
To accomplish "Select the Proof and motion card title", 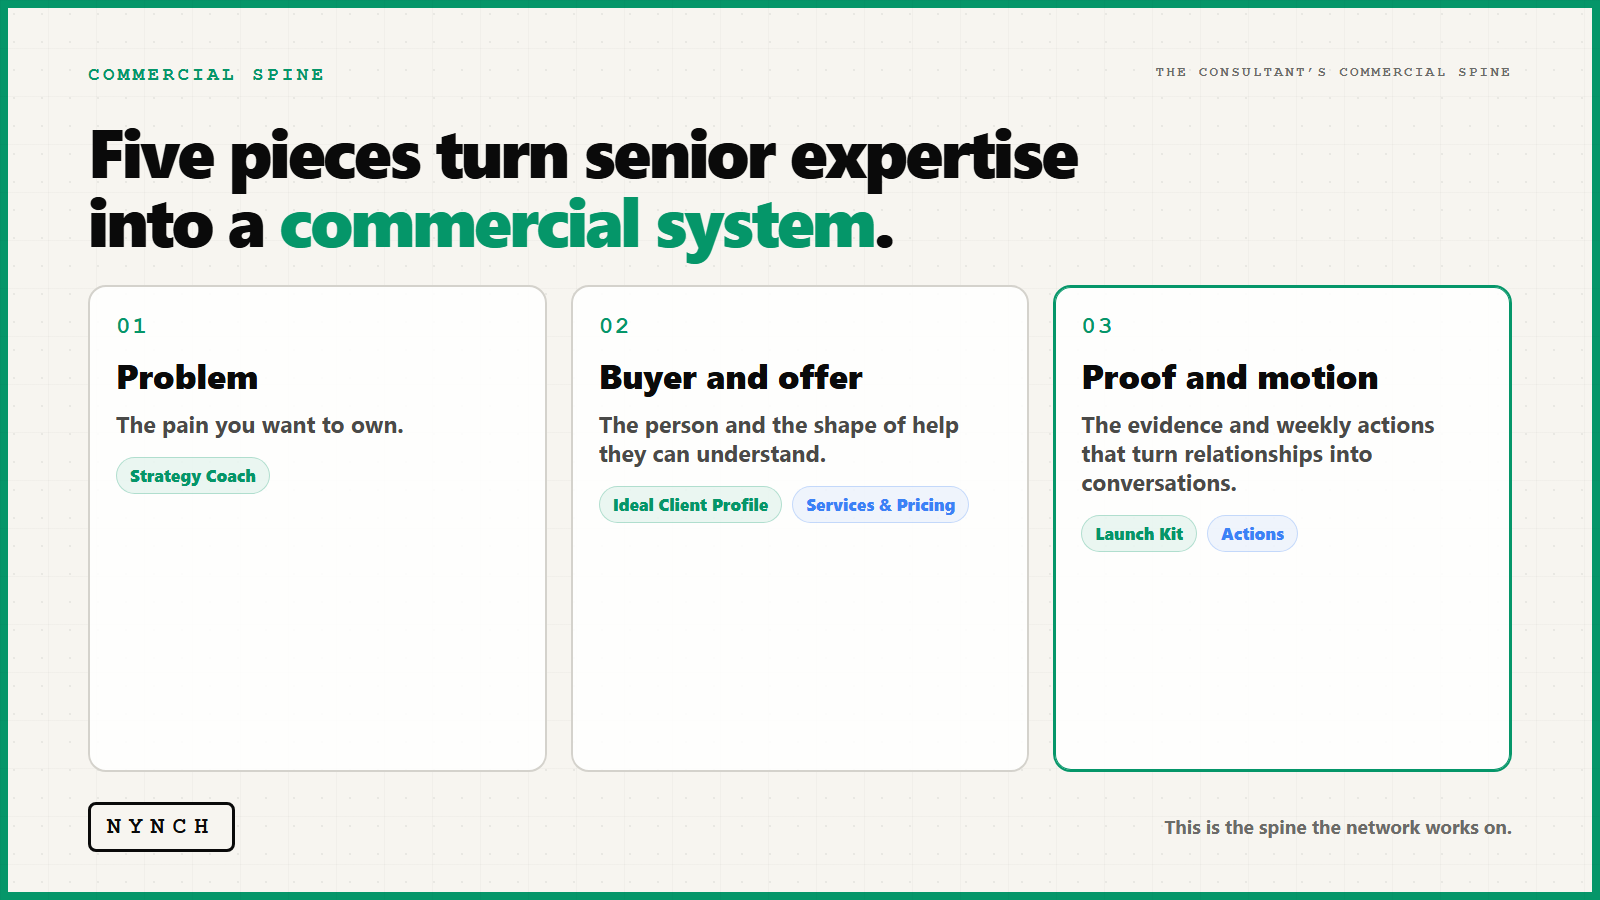I will point(1230,377).
